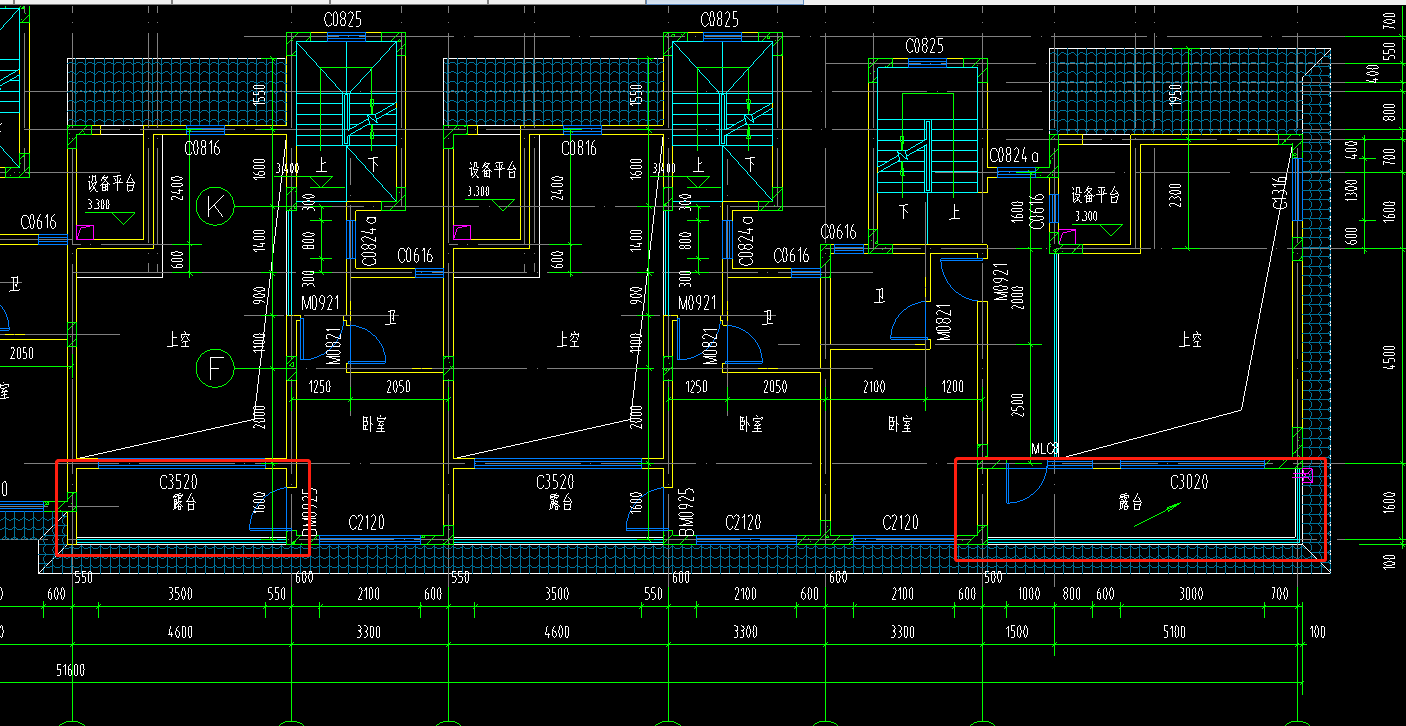The image size is (1406, 726).
Task: Click the 3000 dimension text
Action: [x=1190, y=594]
